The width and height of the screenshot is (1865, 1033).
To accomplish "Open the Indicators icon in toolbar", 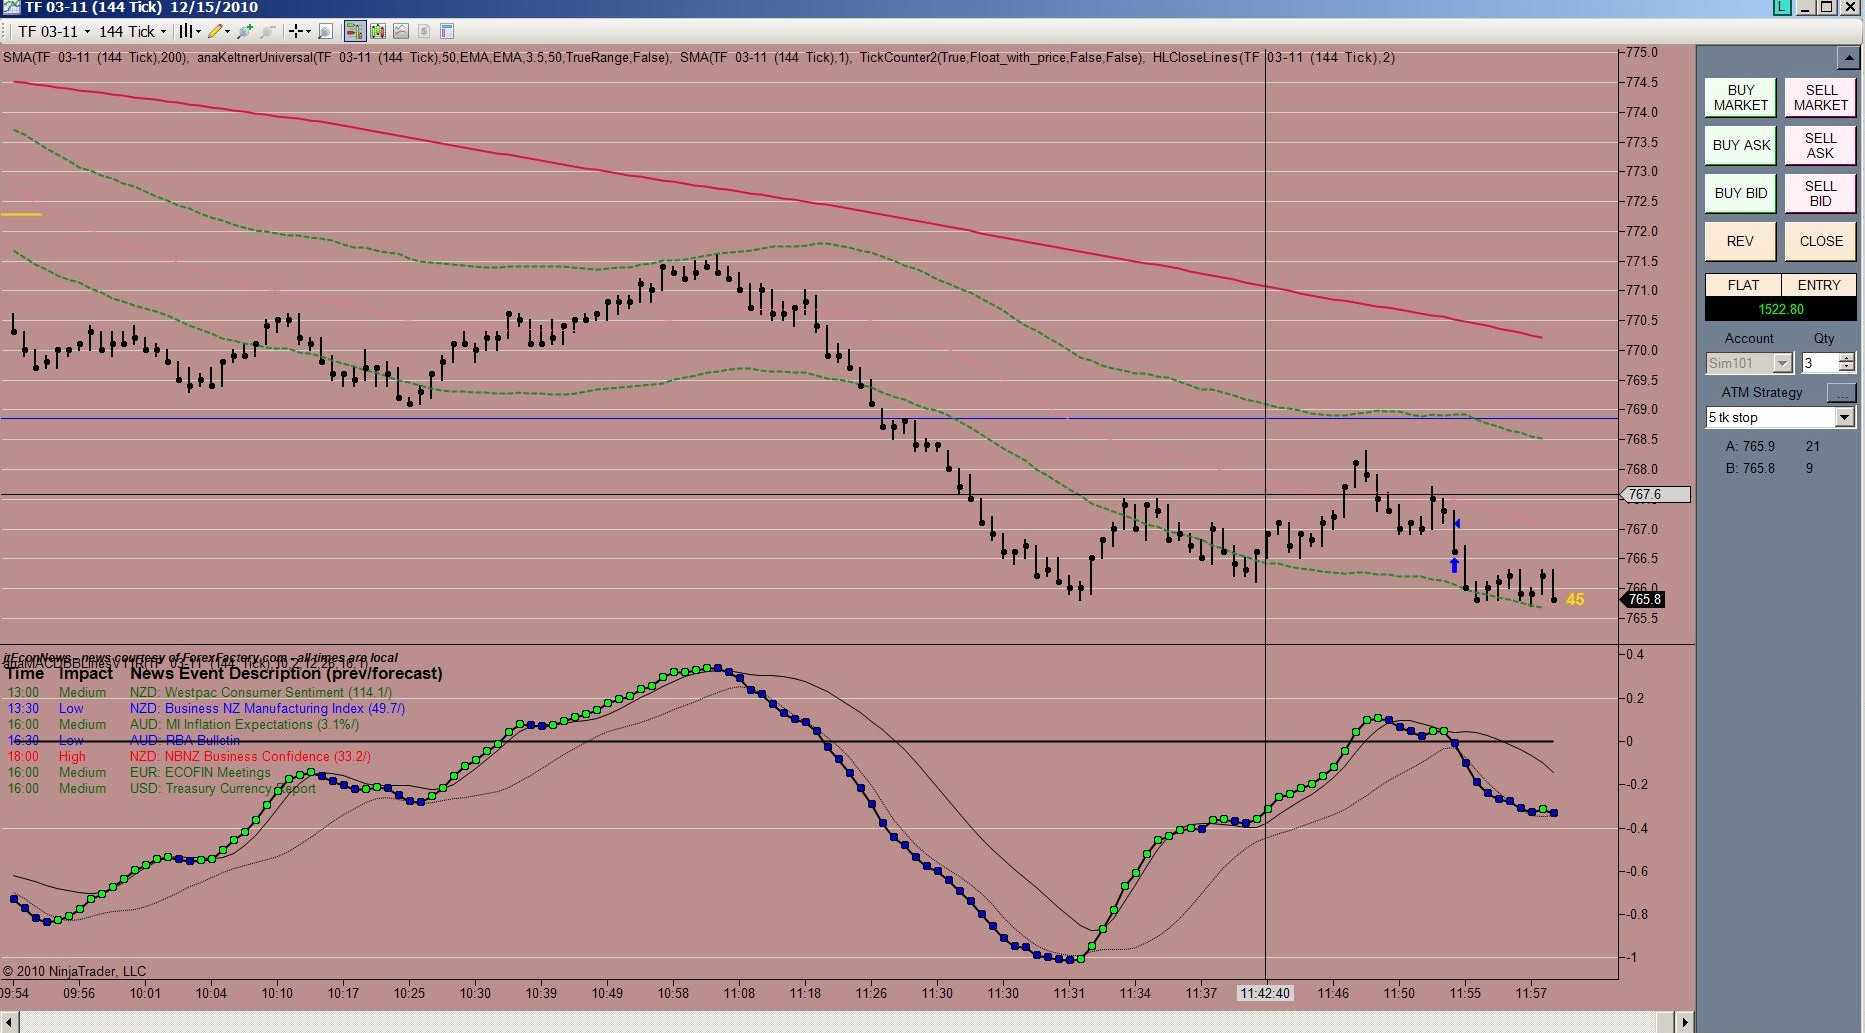I will pos(401,31).
